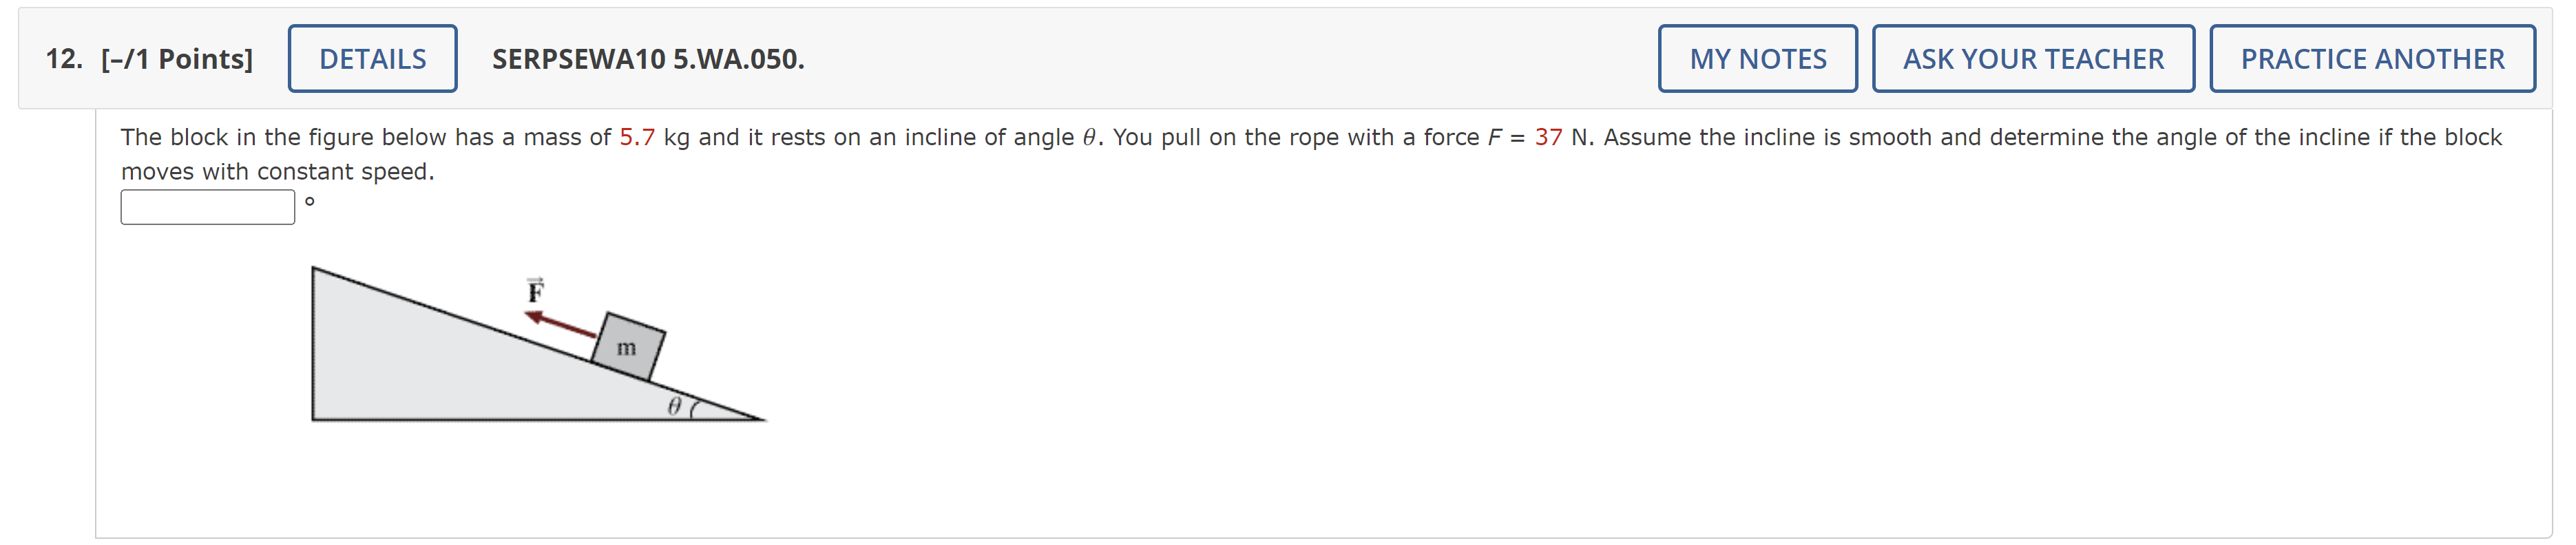
Task: Click the block labeled m
Action: (628, 347)
